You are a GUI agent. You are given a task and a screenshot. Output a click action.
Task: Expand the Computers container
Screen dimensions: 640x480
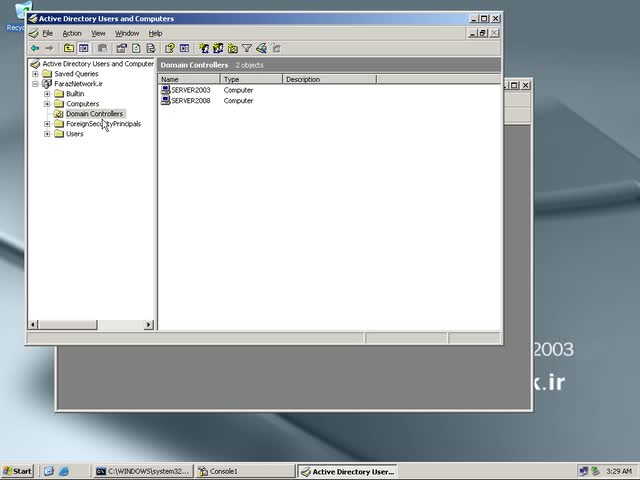(47, 104)
